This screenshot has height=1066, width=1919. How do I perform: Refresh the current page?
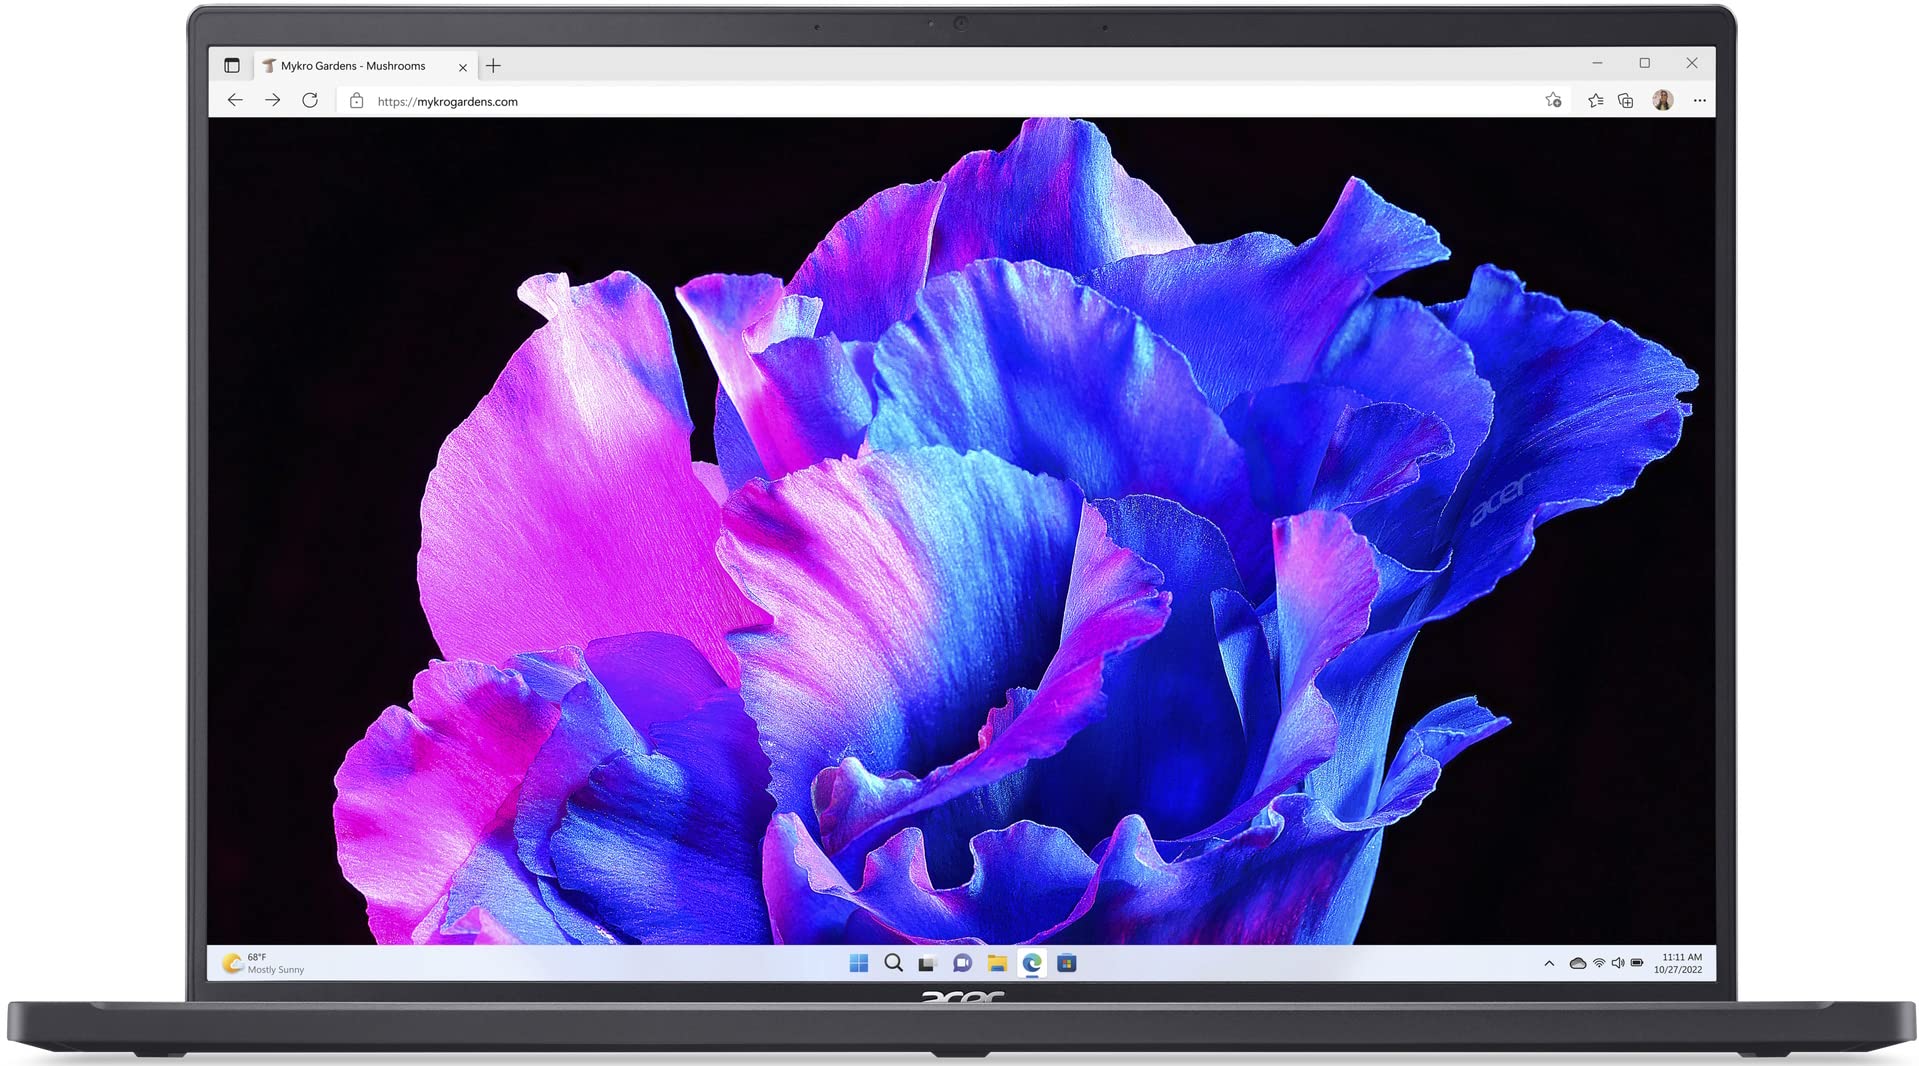tap(310, 100)
